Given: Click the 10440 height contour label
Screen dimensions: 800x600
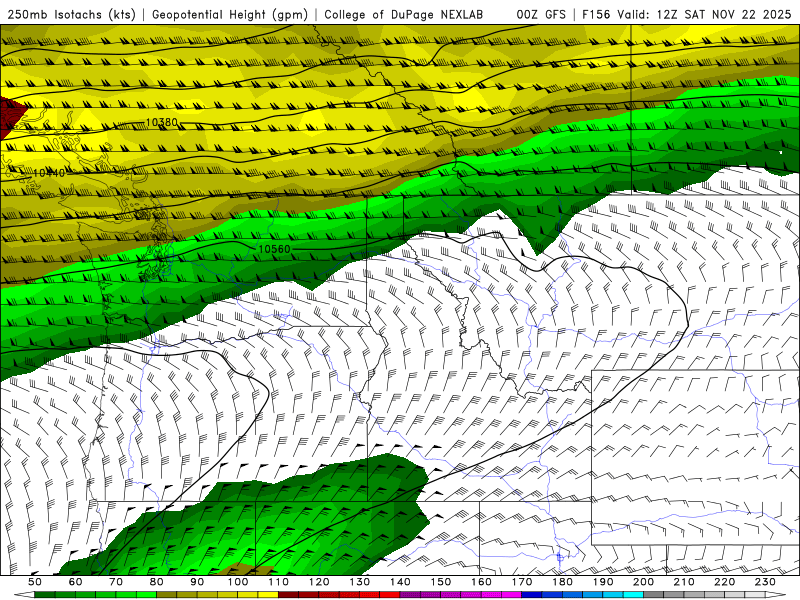Looking at the screenshot, I should [x=49, y=173].
